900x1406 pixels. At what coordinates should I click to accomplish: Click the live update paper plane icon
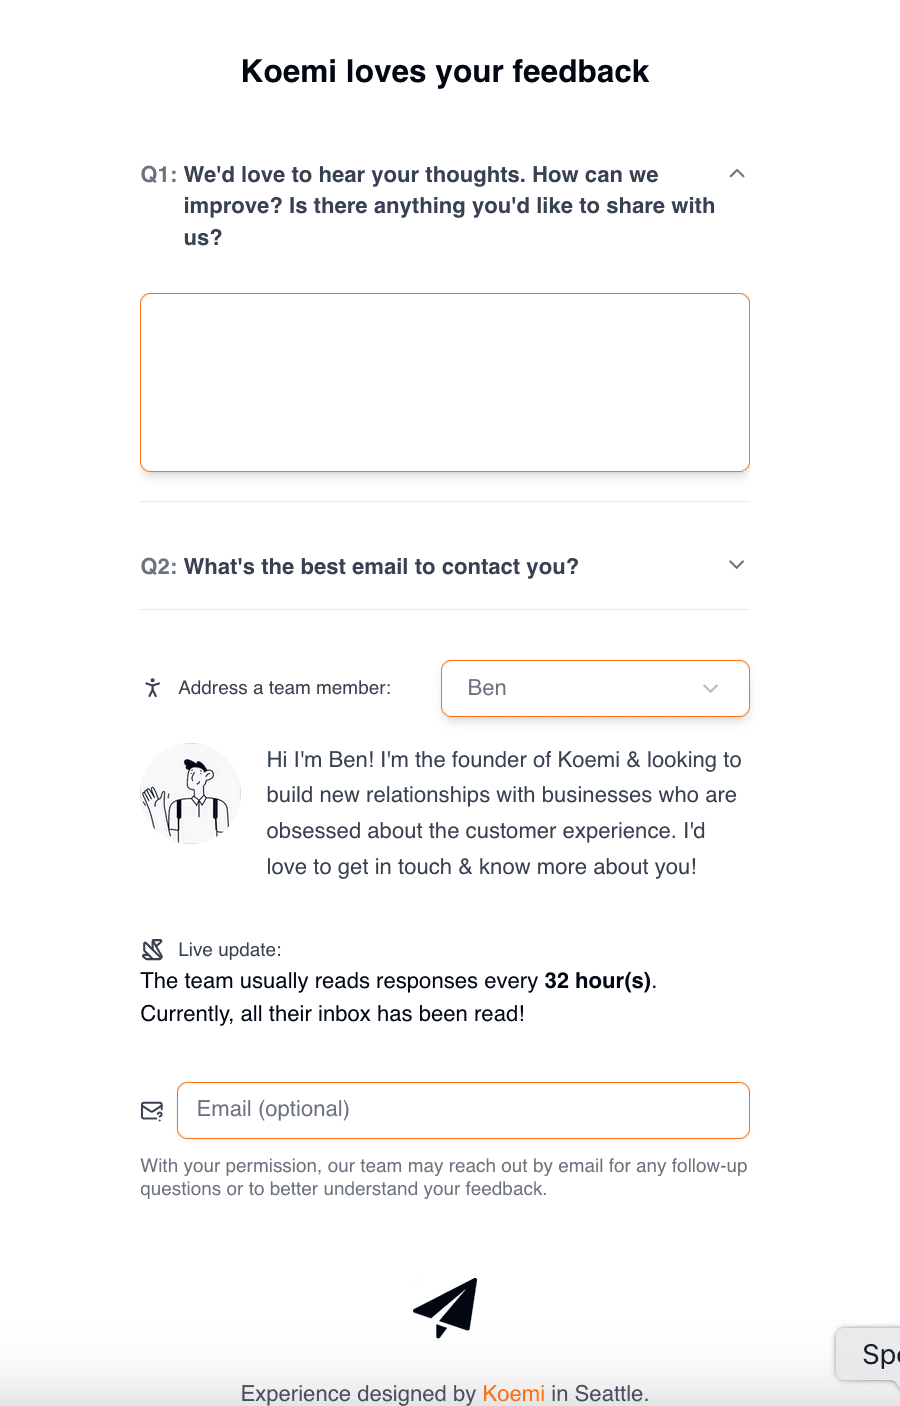pos(152,948)
